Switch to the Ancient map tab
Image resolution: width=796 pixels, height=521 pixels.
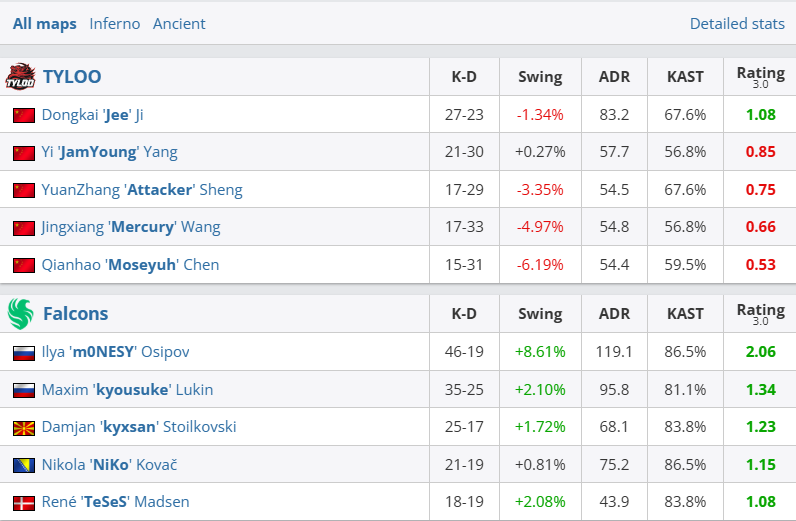coord(179,23)
